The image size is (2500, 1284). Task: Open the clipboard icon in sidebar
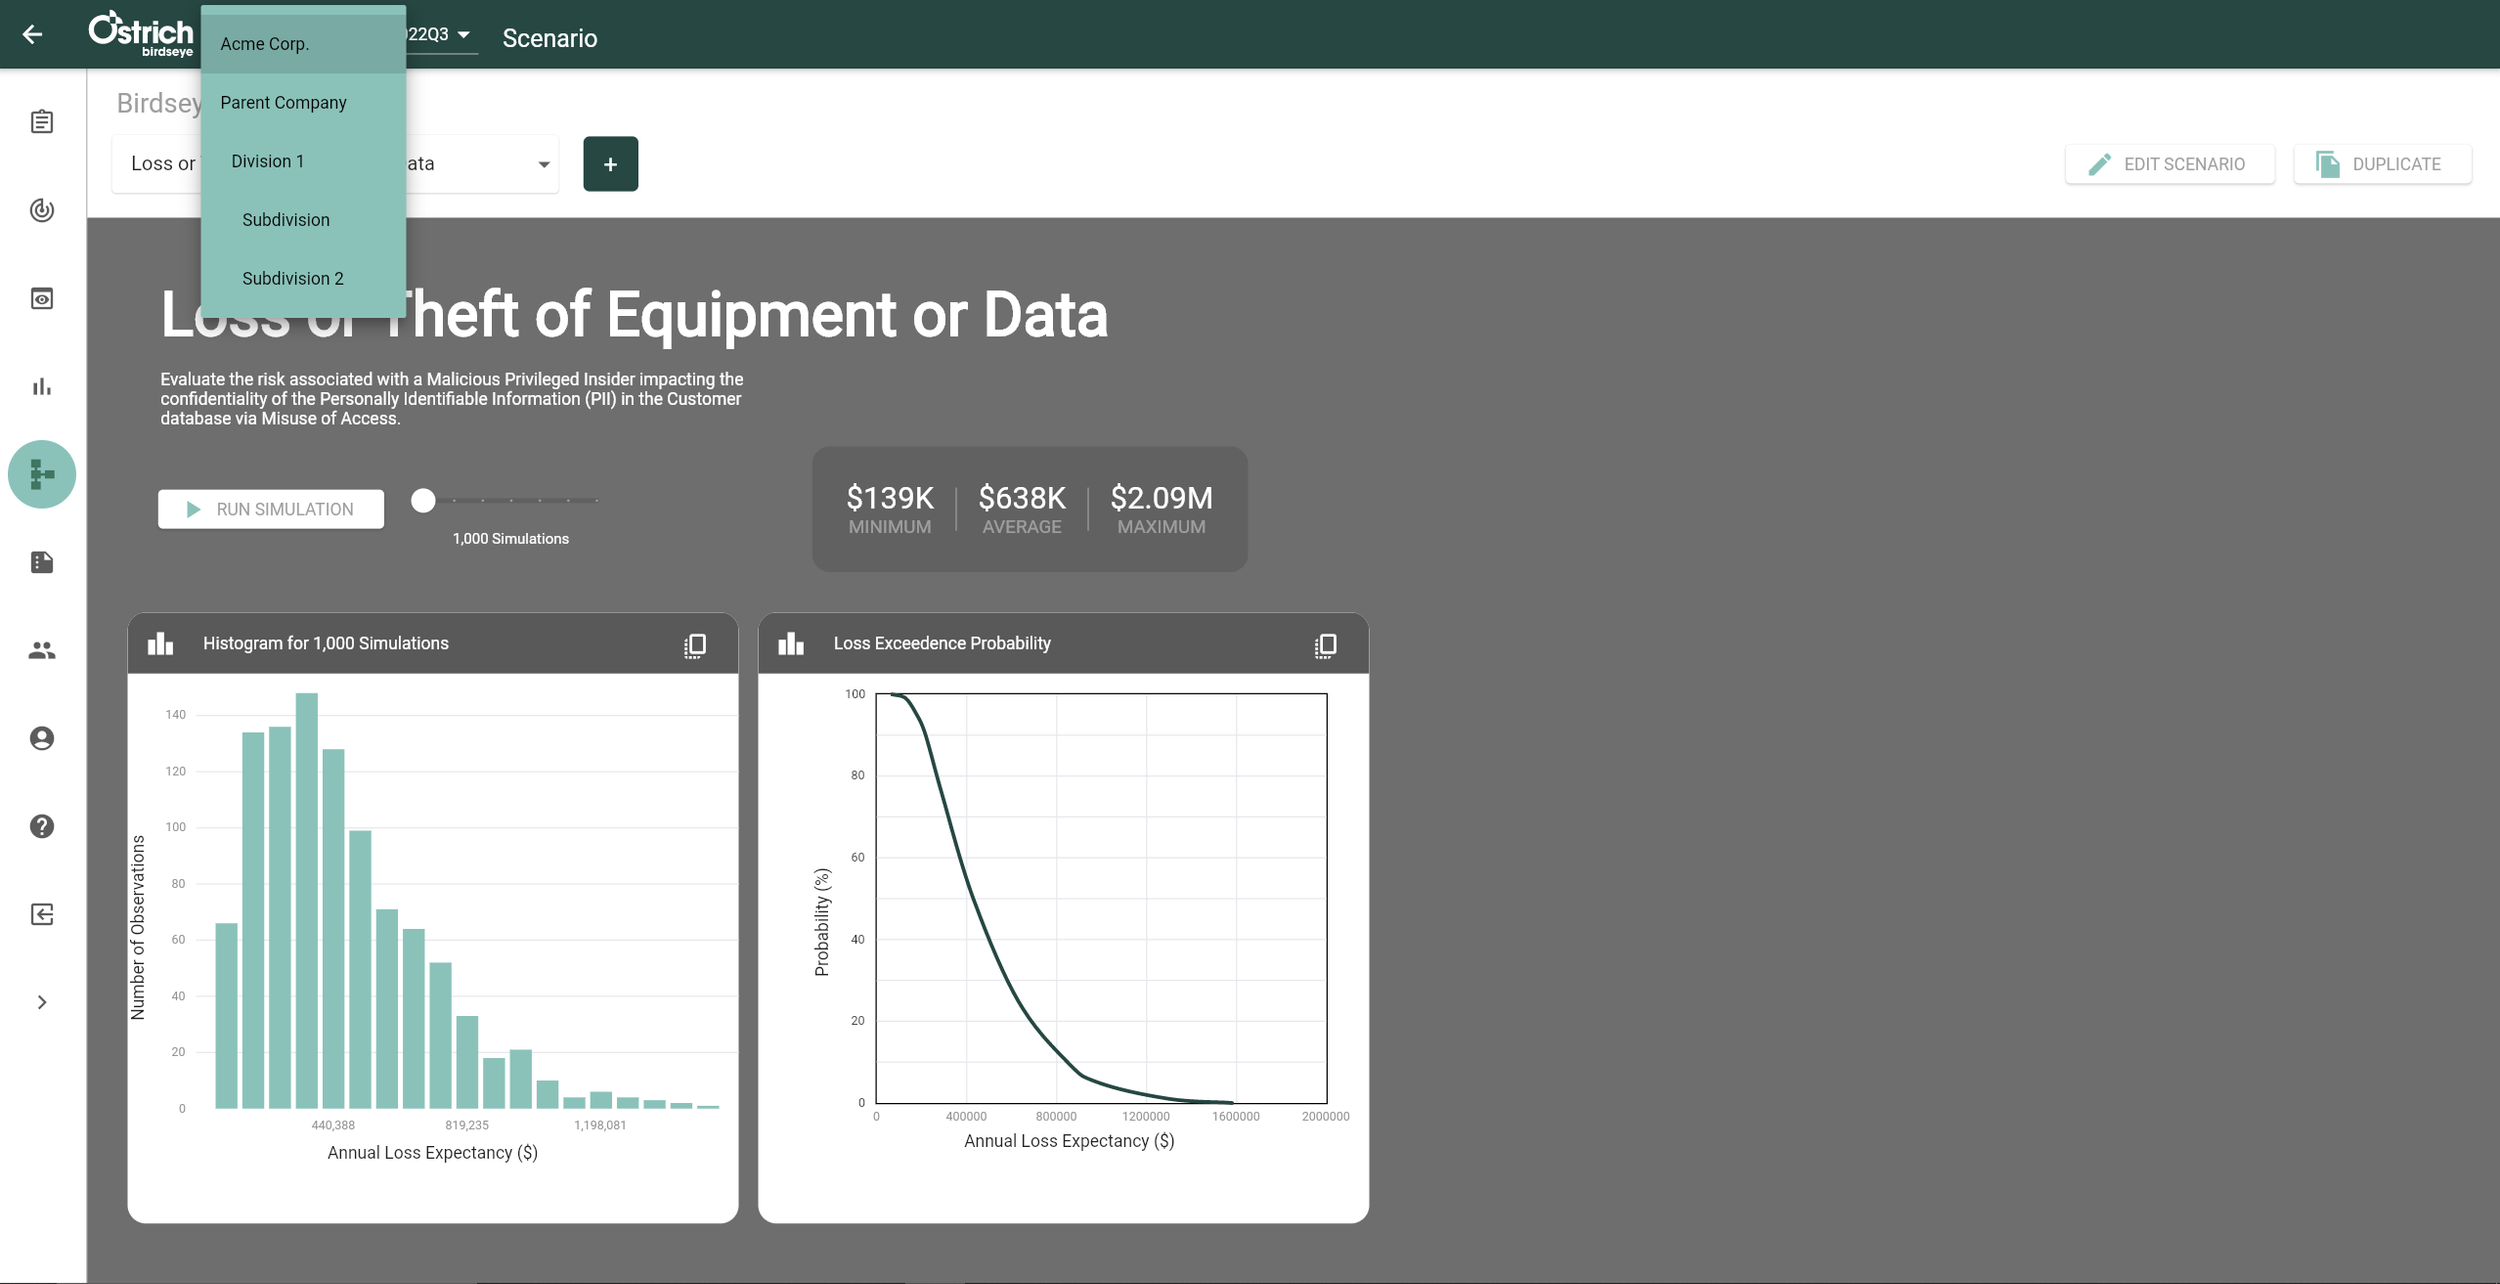[42, 122]
